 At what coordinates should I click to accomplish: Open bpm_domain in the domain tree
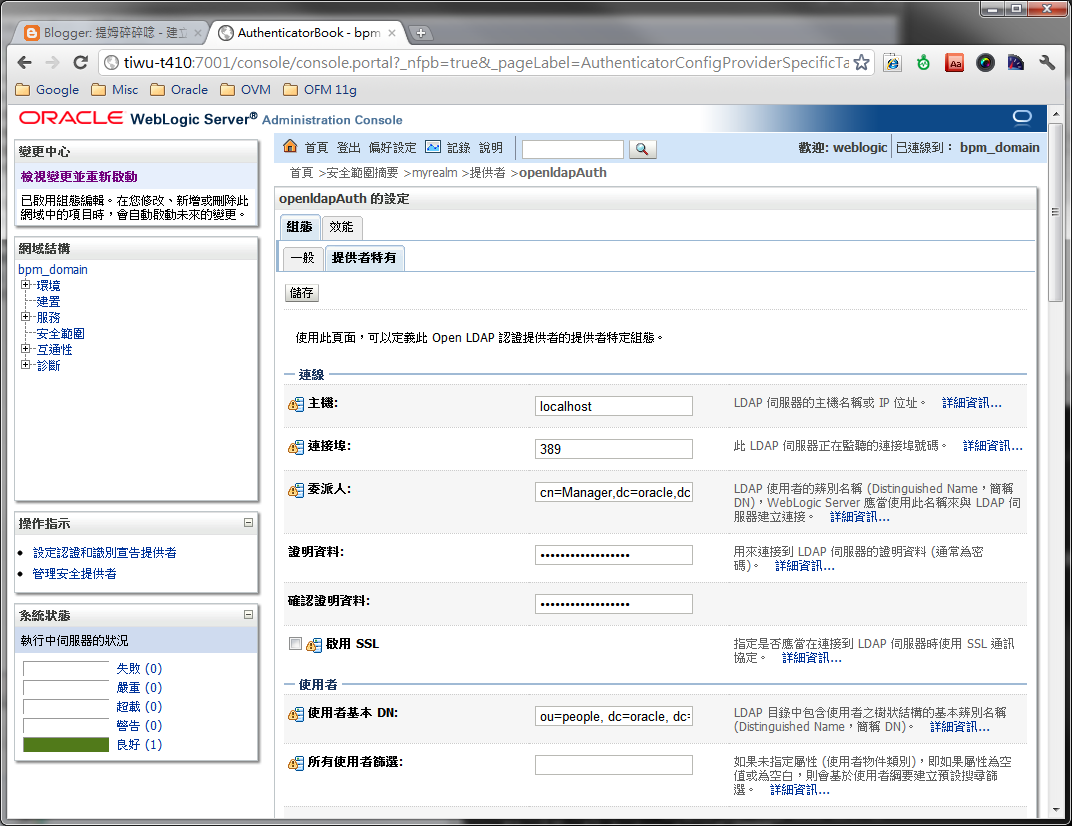tap(53, 269)
